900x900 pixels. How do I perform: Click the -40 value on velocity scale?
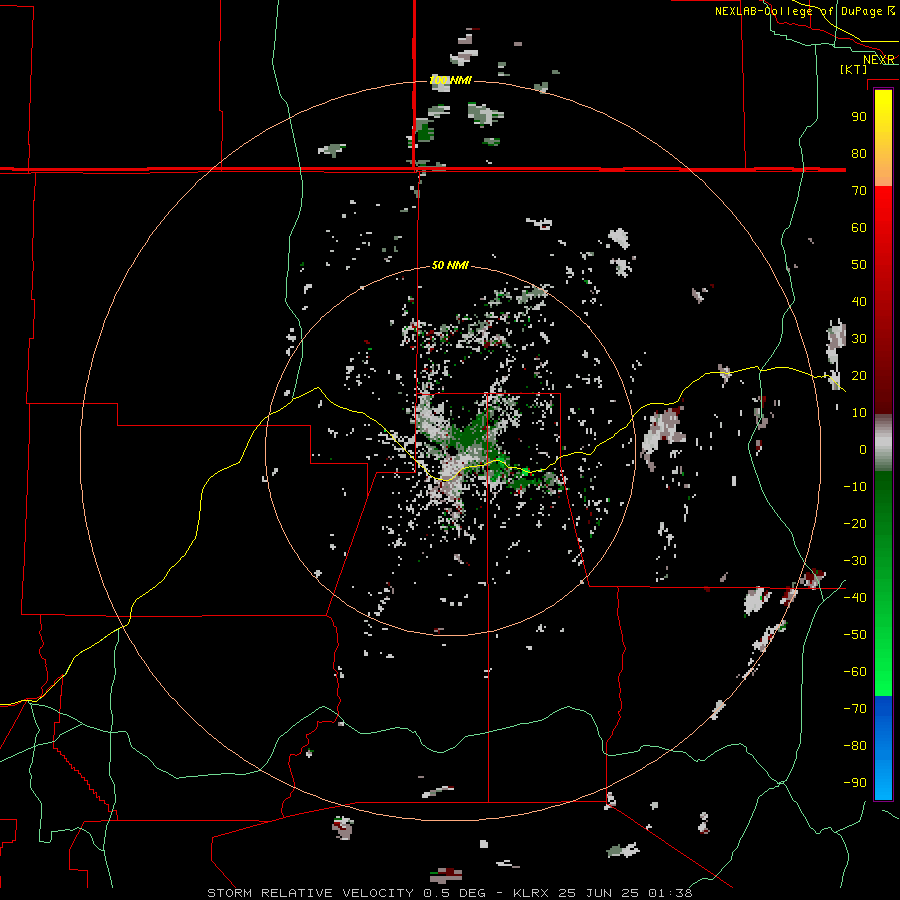click(855, 598)
